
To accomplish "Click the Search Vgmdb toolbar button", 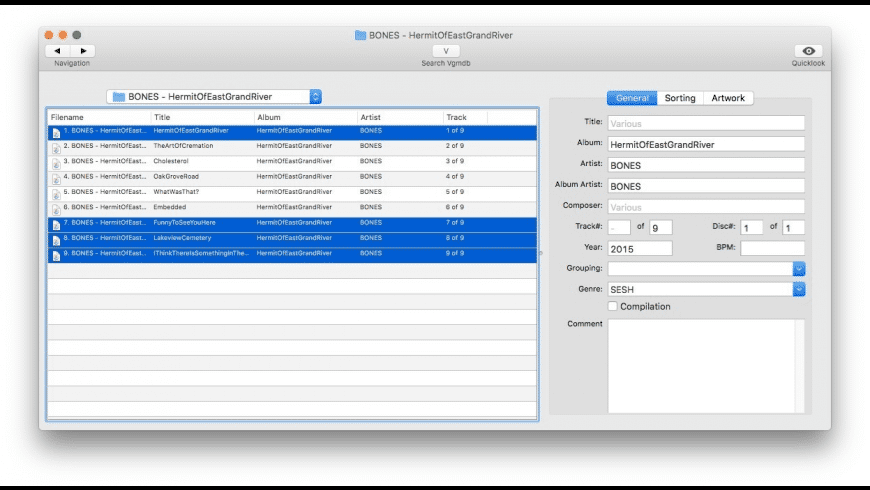I will tap(446, 50).
